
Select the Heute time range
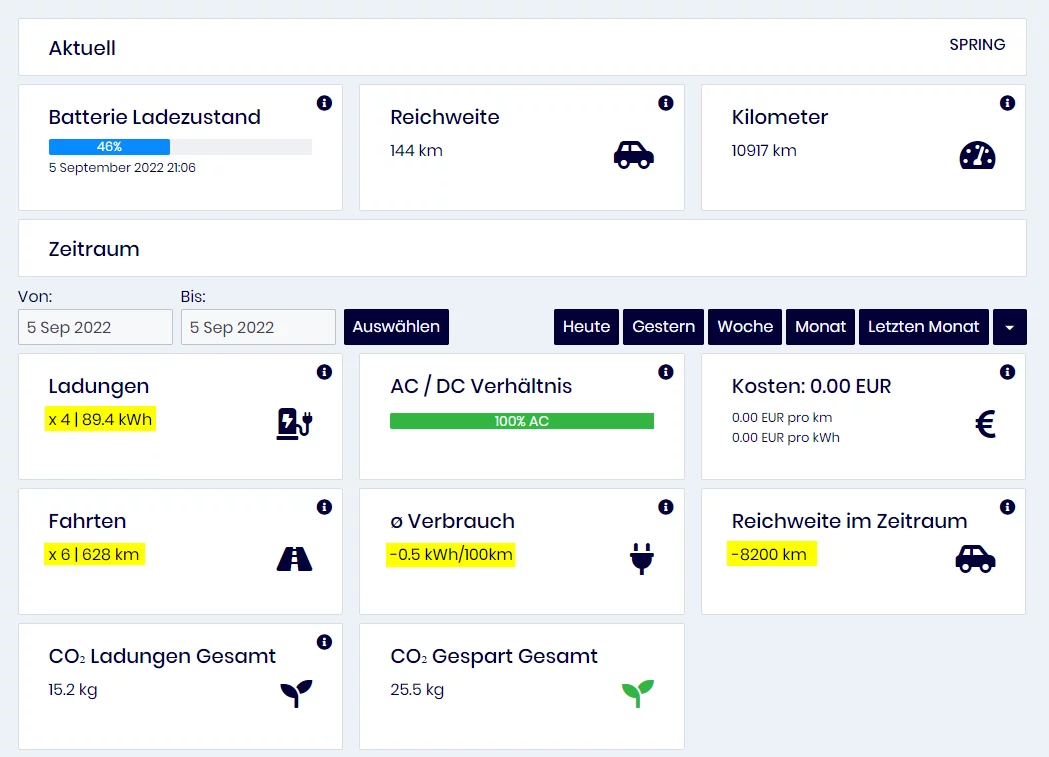(586, 327)
